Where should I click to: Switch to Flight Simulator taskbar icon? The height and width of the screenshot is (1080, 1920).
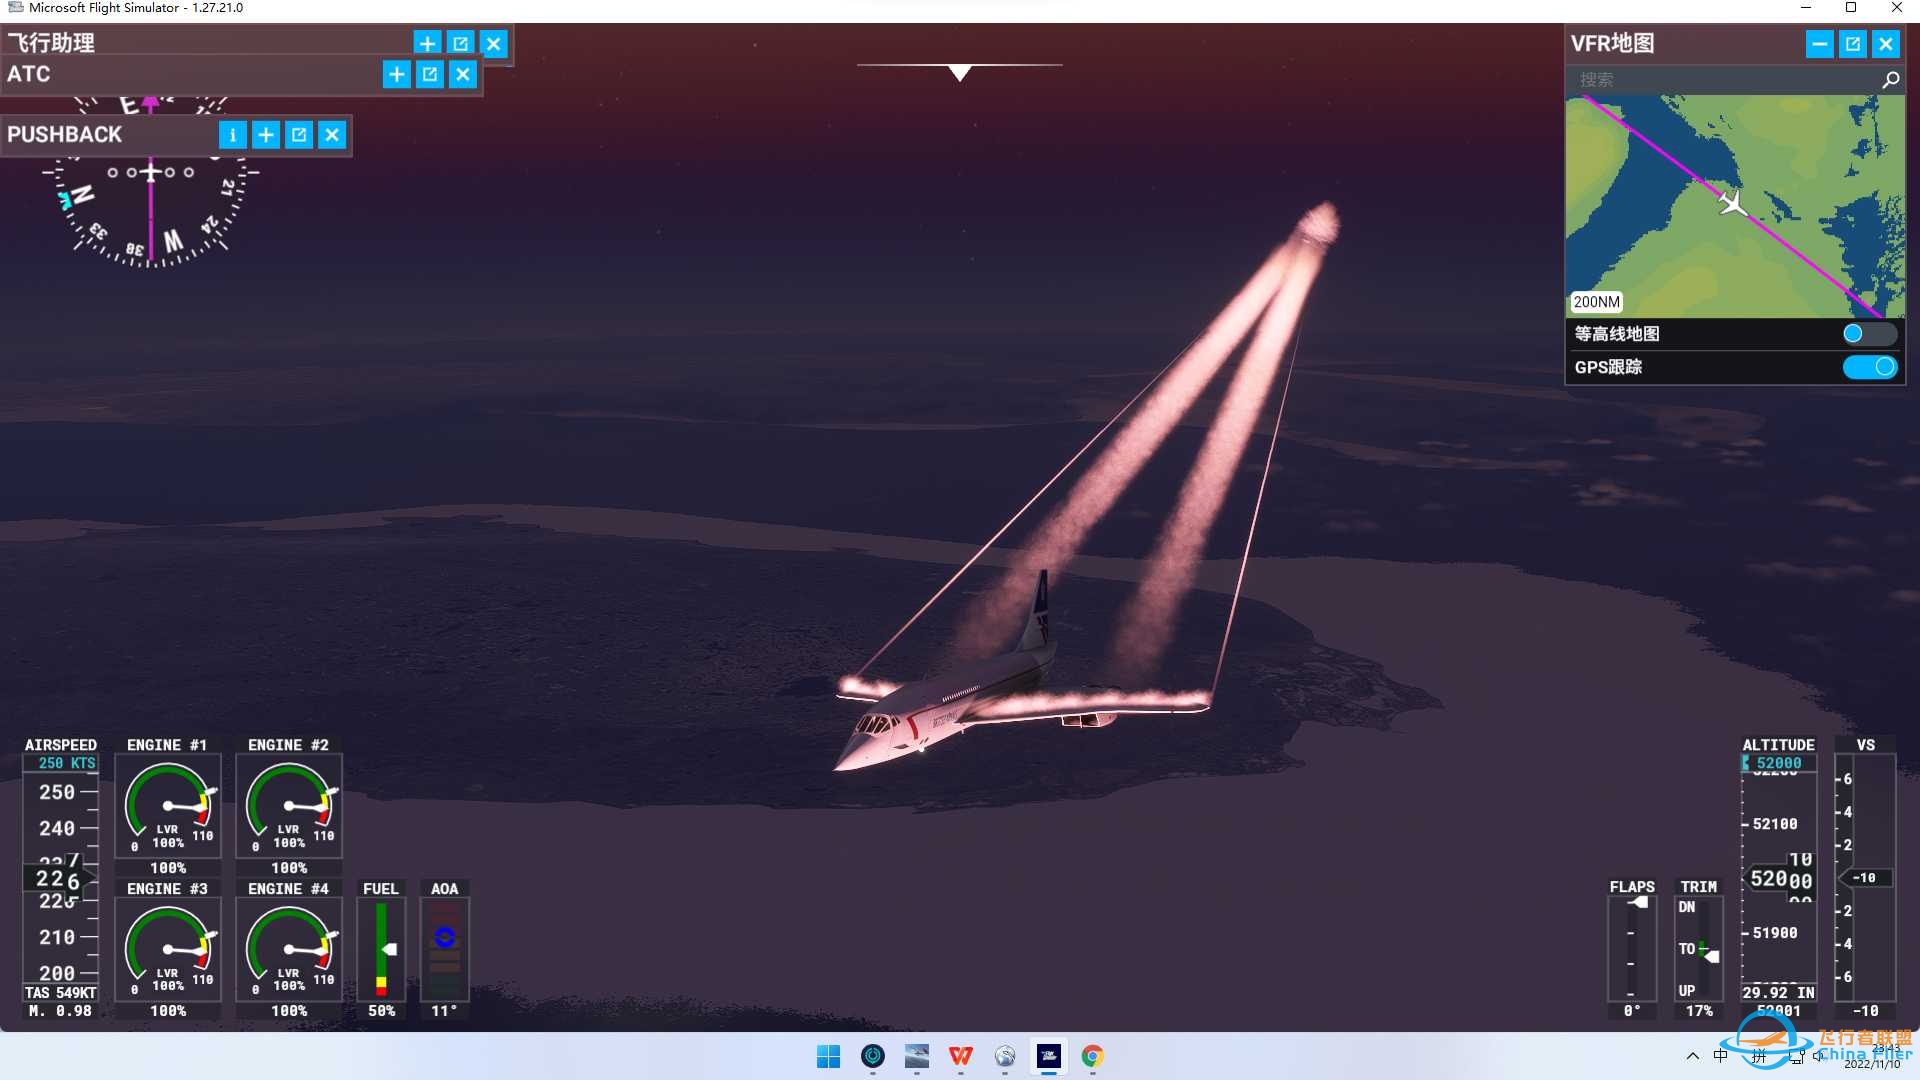click(x=1049, y=1056)
